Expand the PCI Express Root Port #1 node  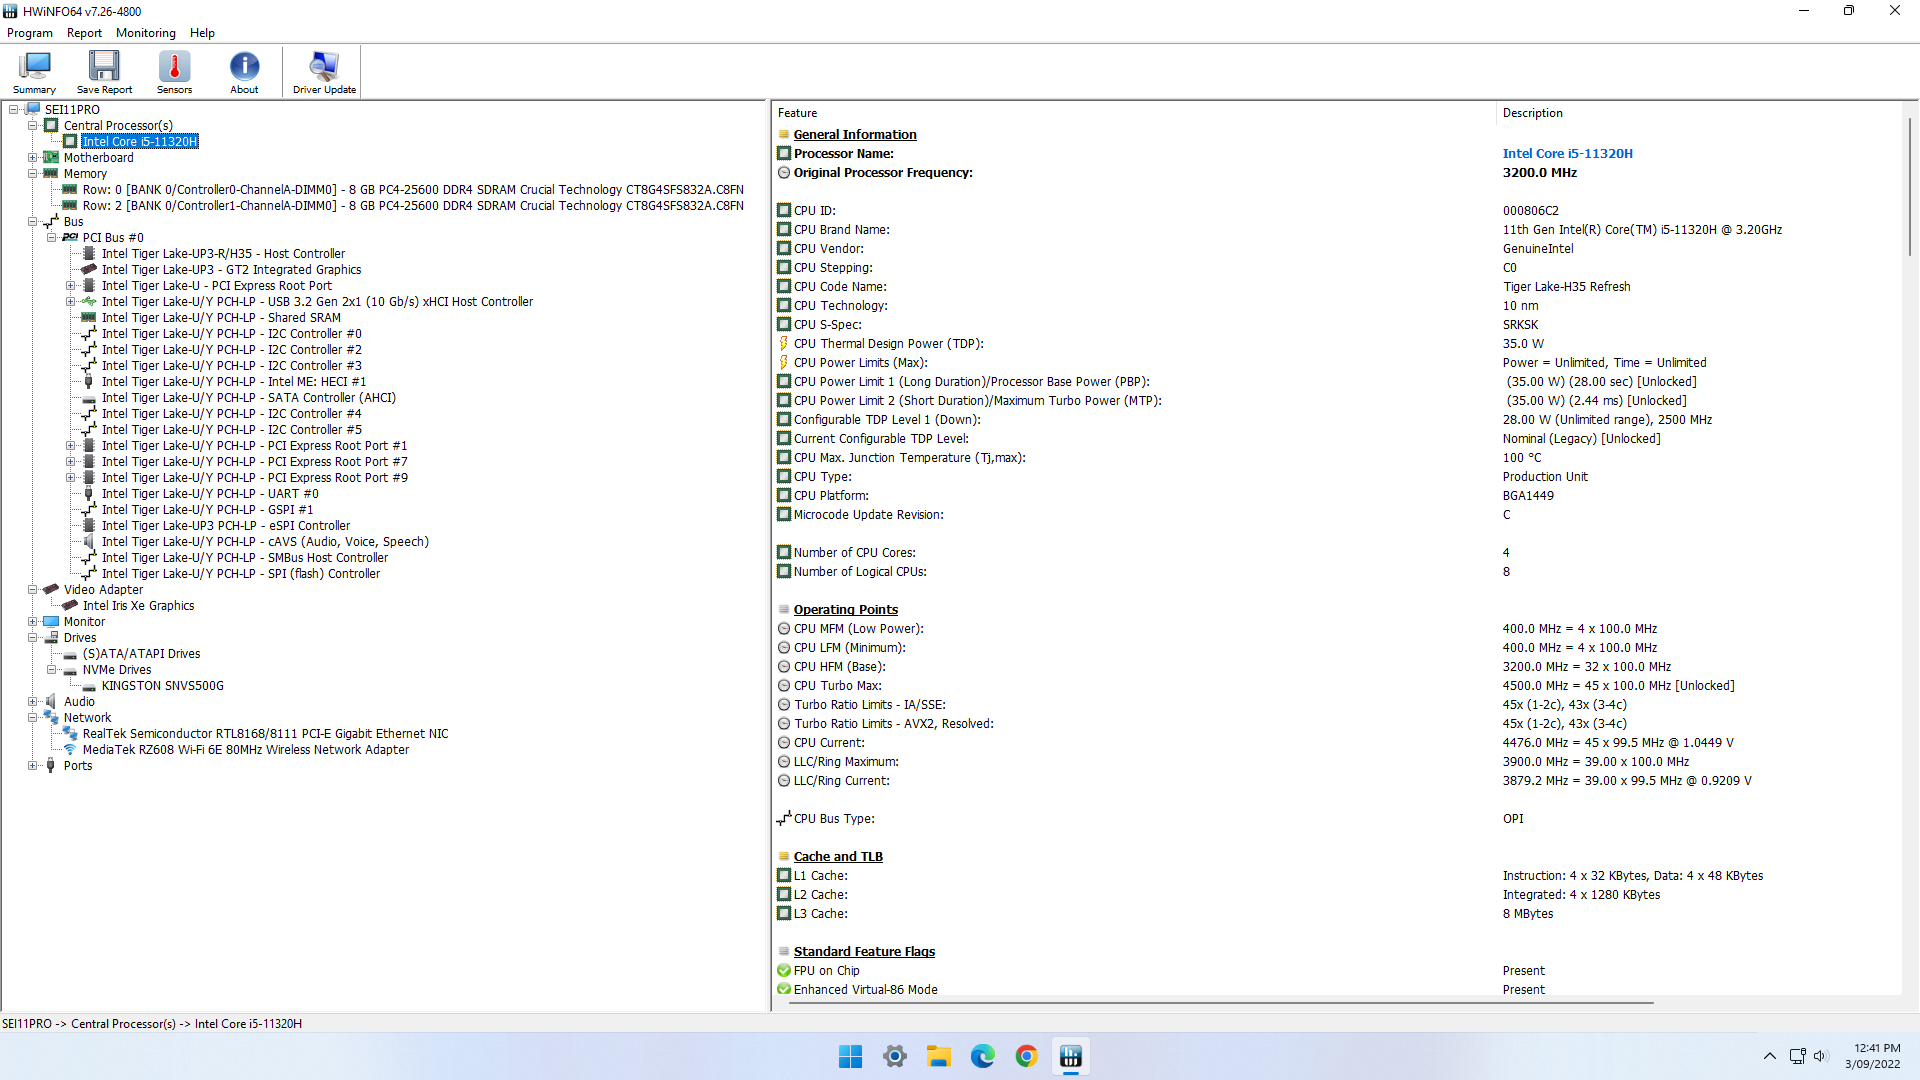point(70,445)
